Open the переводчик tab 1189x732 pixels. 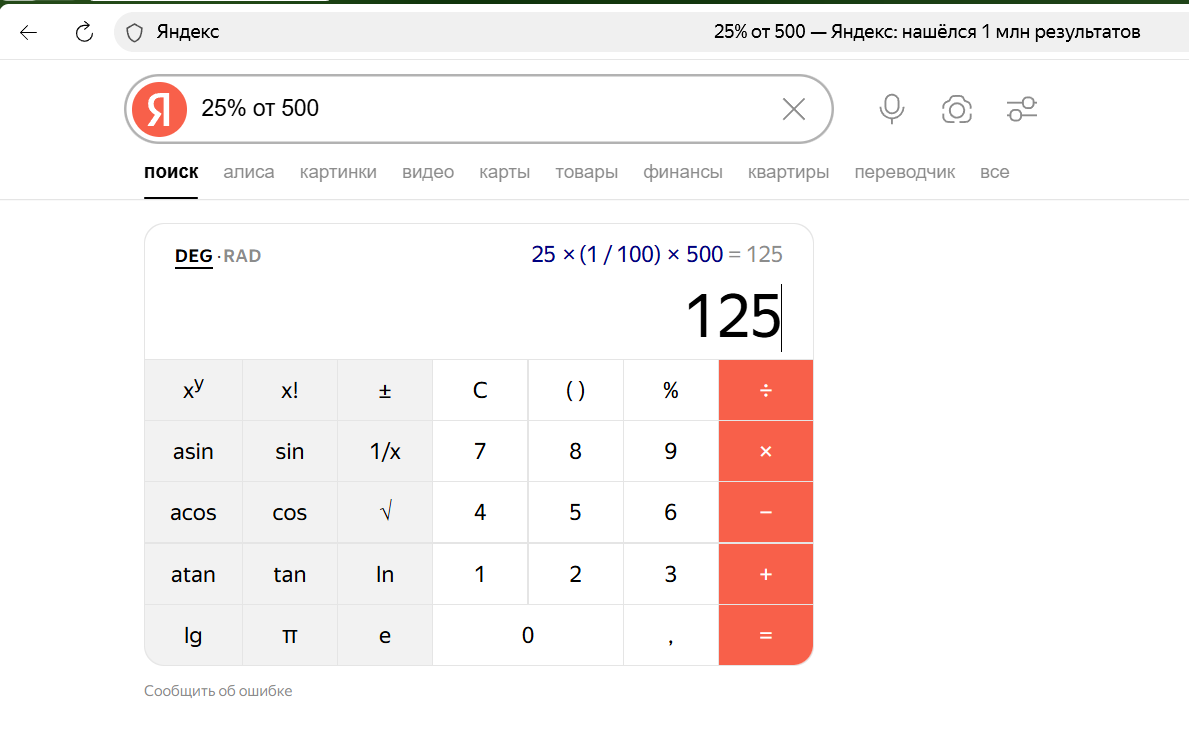904,172
